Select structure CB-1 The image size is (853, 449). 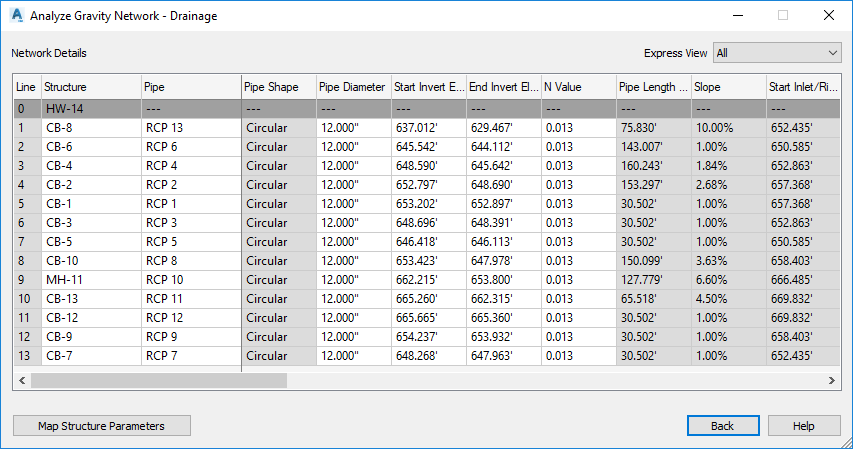(x=91, y=204)
